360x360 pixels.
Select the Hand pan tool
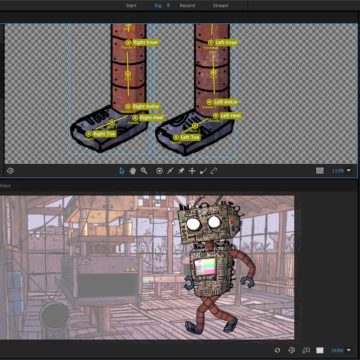coord(133,171)
